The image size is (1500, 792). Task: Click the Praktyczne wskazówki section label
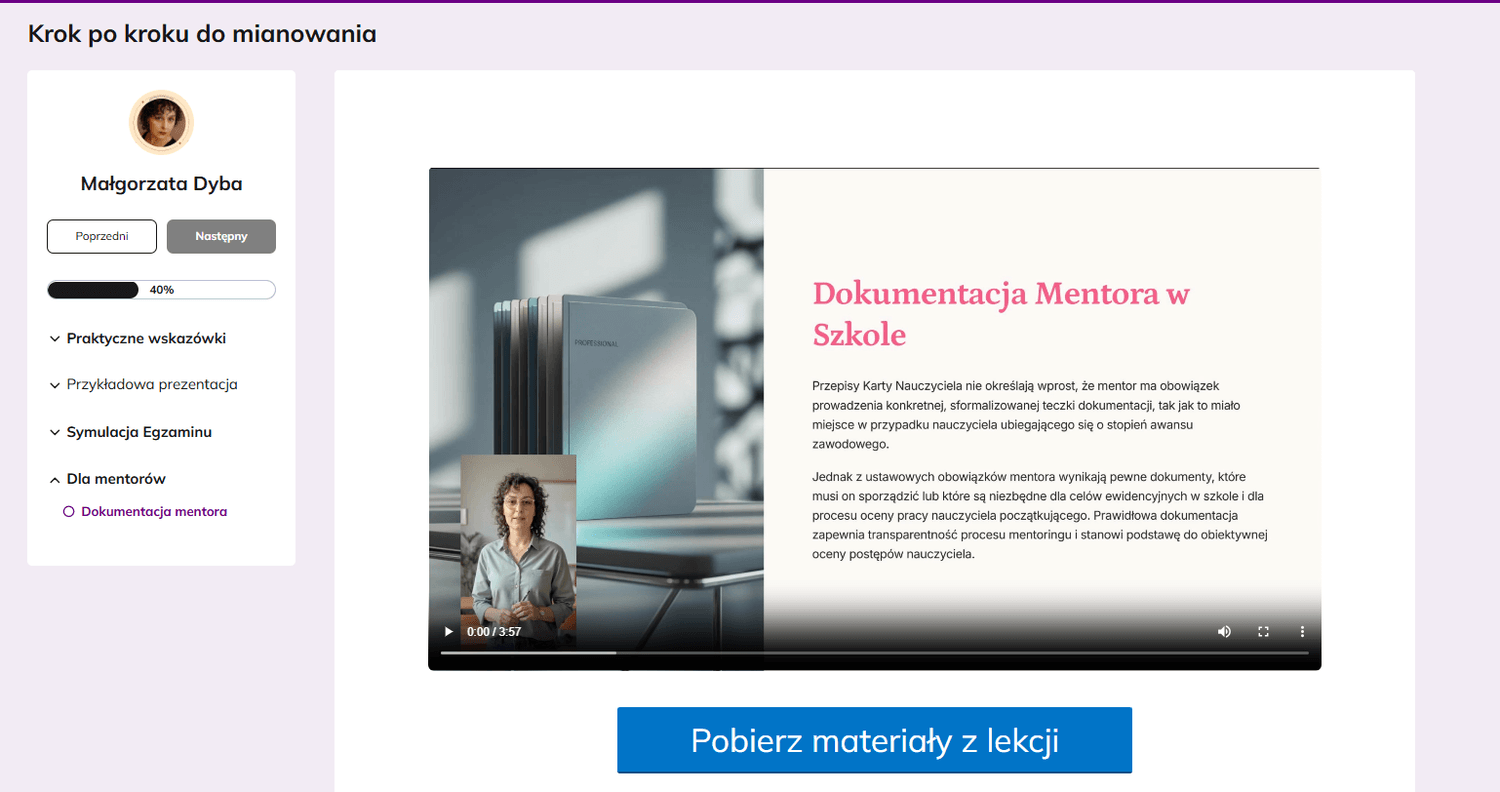(146, 338)
